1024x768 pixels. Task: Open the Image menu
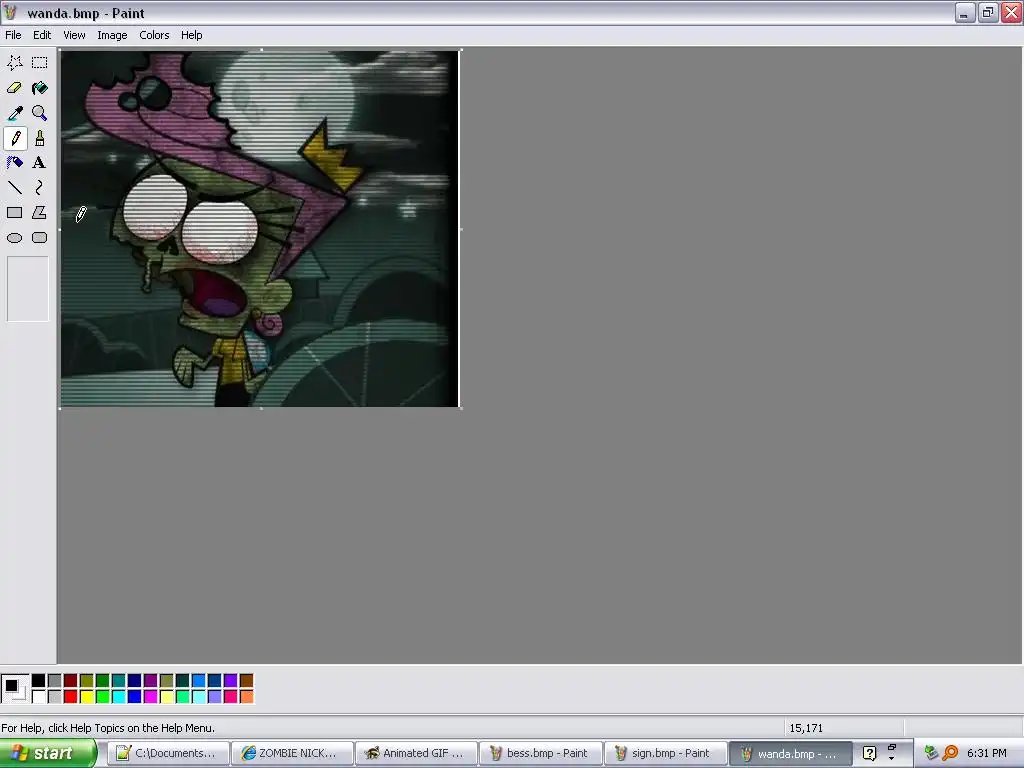[112, 35]
